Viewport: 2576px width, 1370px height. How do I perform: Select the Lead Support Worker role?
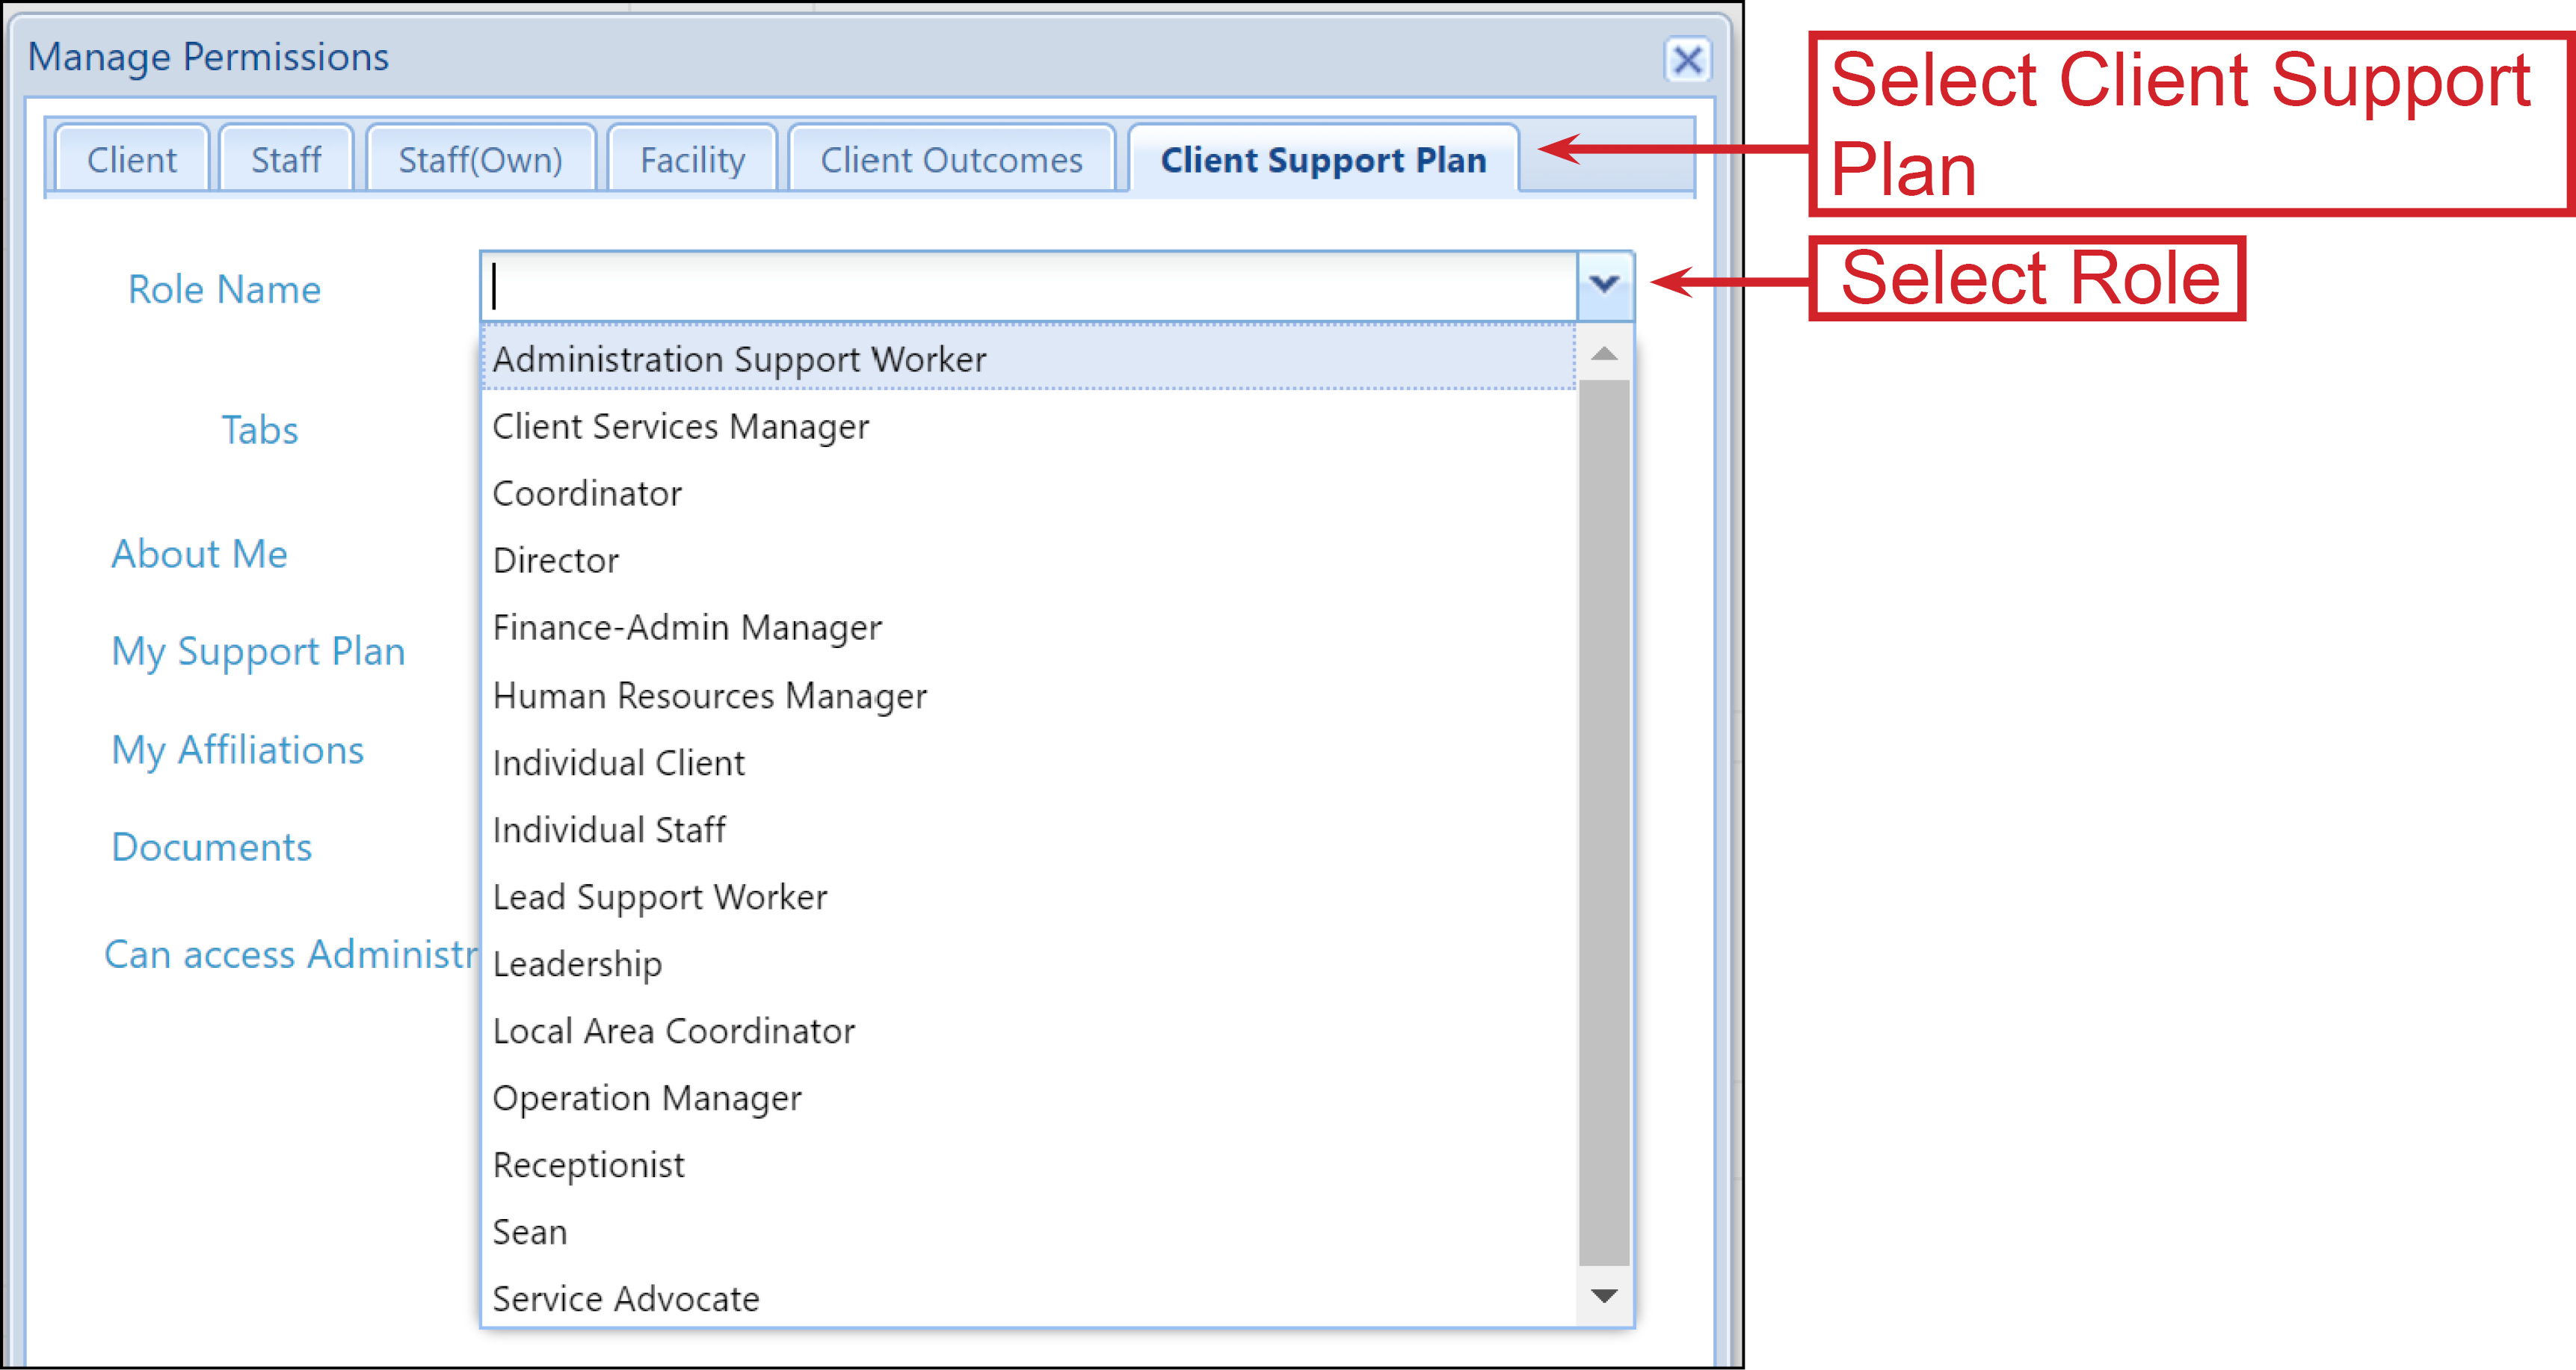point(660,897)
